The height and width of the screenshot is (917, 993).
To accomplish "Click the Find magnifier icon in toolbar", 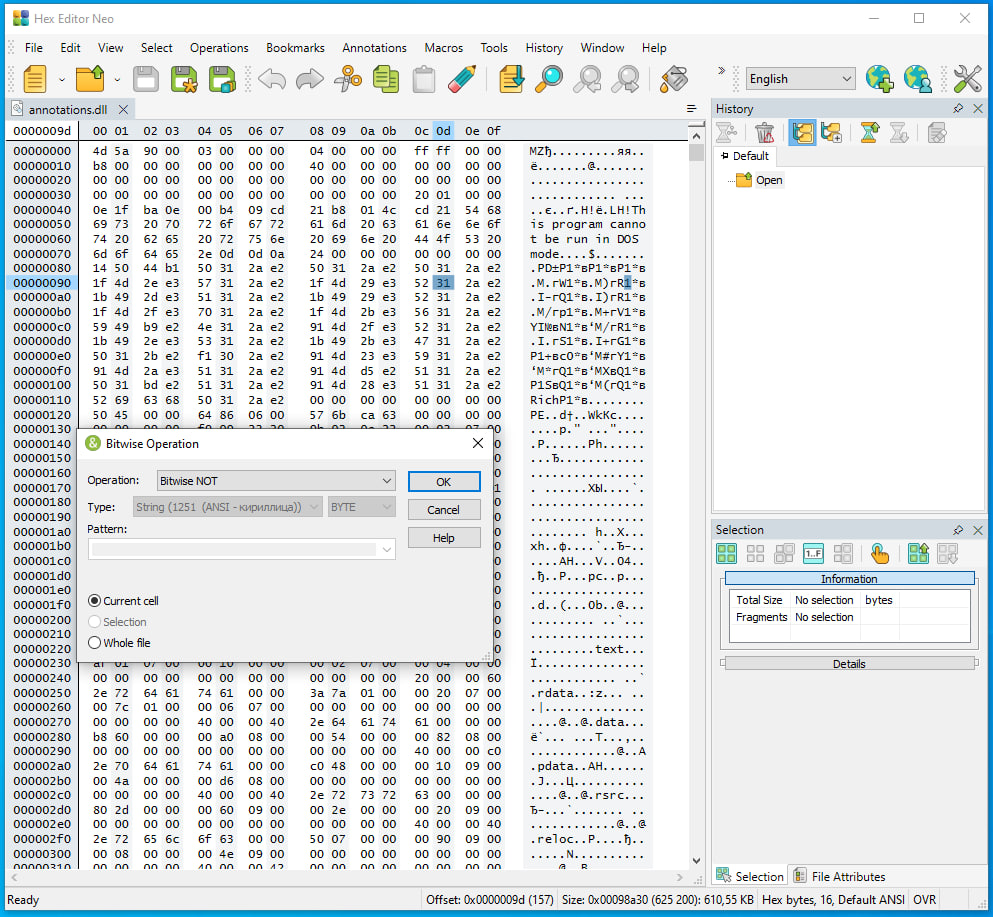I will coord(548,79).
